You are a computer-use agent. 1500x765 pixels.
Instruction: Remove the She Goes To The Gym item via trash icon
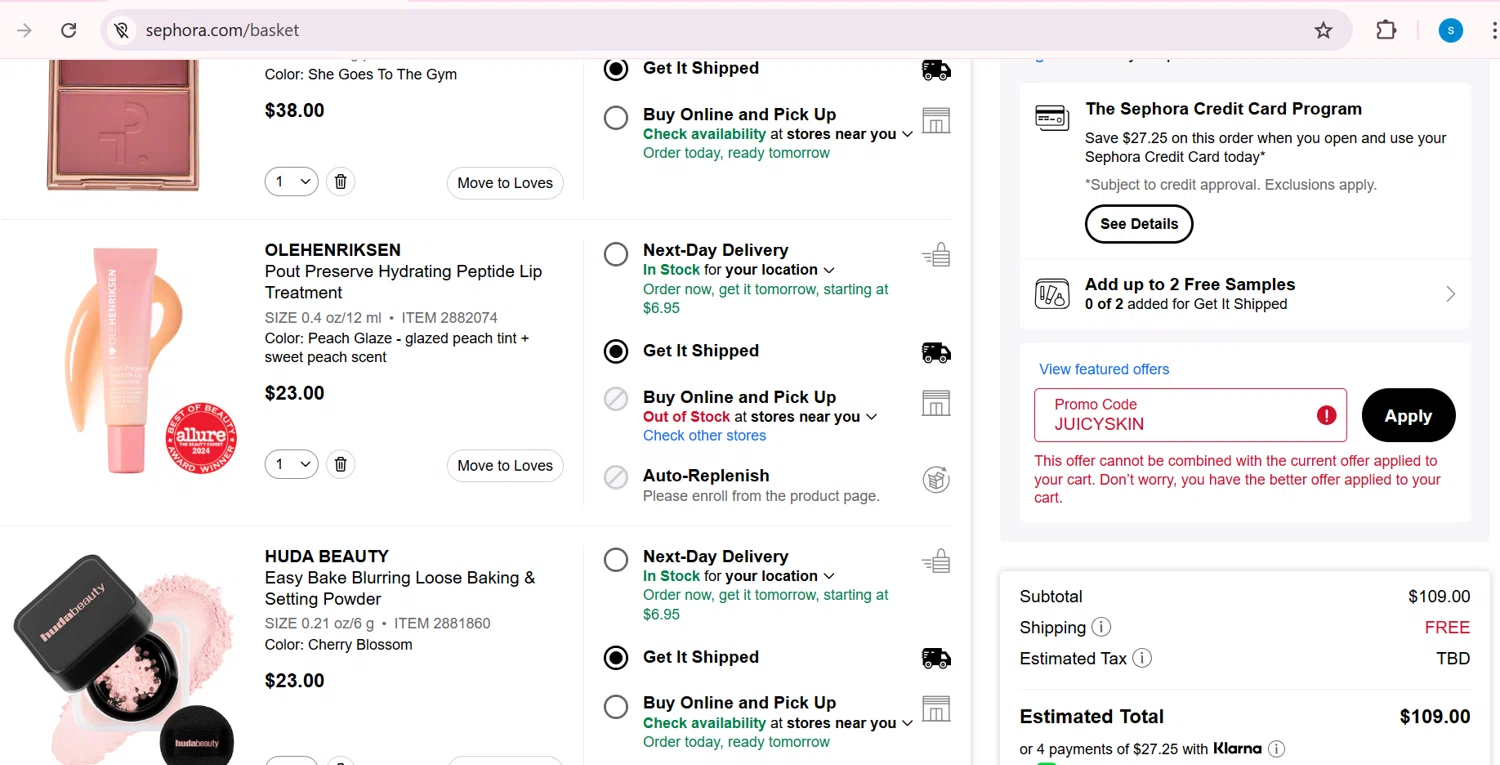[x=340, y=181]
